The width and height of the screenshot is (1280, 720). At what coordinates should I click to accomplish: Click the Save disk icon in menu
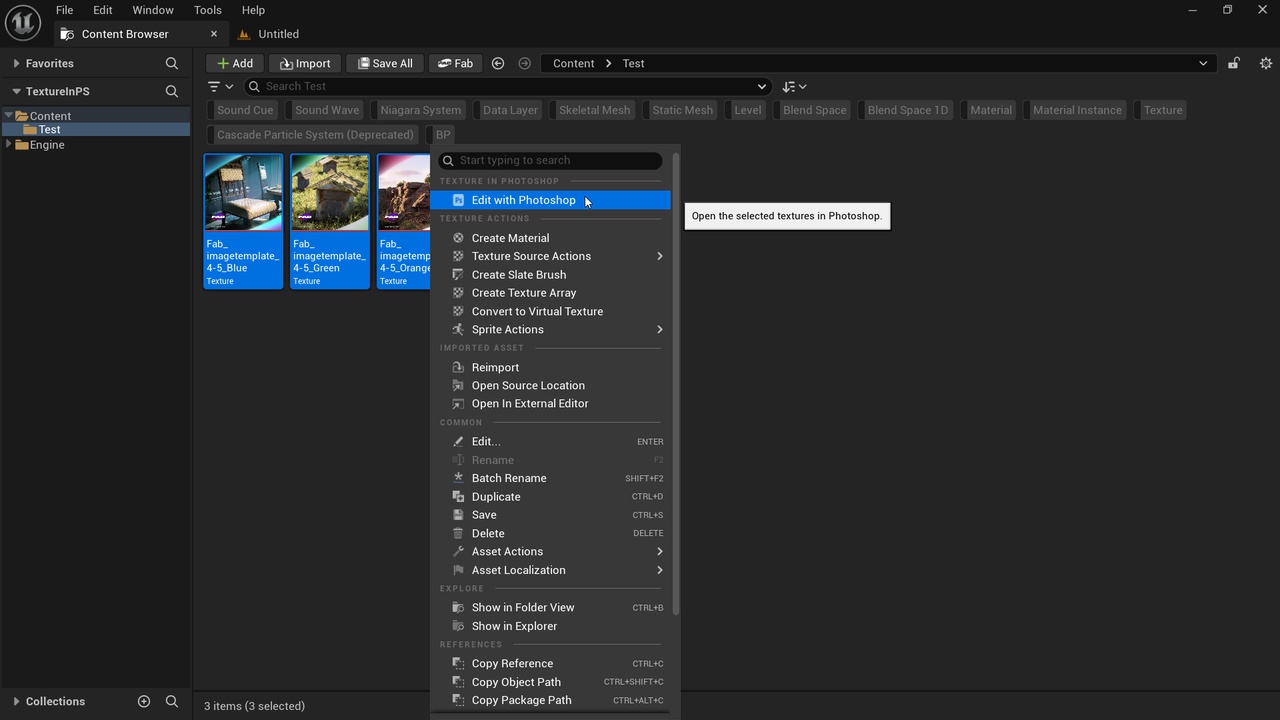click(x=458, y=515)
